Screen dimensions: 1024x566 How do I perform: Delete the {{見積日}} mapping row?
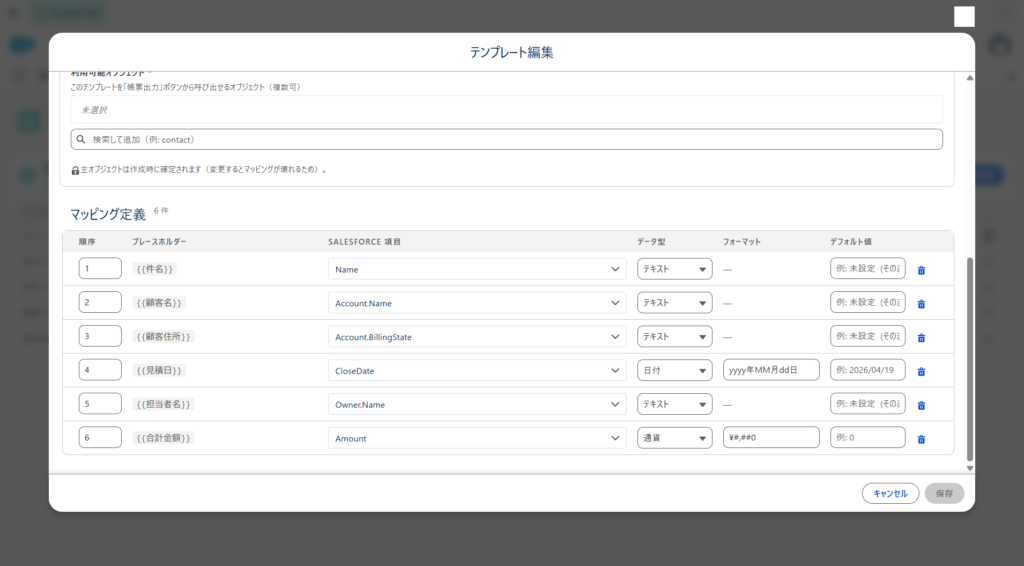pyautogui.click(x=921, y=372)
